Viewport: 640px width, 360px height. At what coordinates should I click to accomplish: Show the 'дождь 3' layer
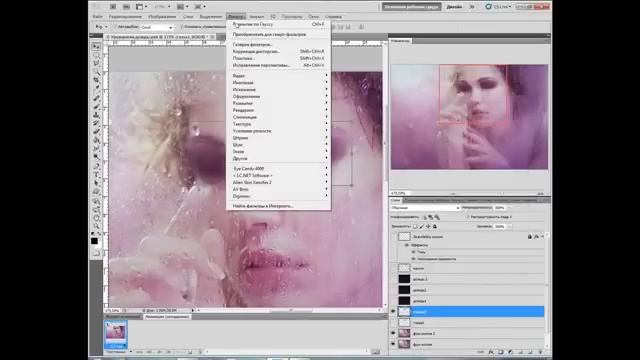(393, 279)
